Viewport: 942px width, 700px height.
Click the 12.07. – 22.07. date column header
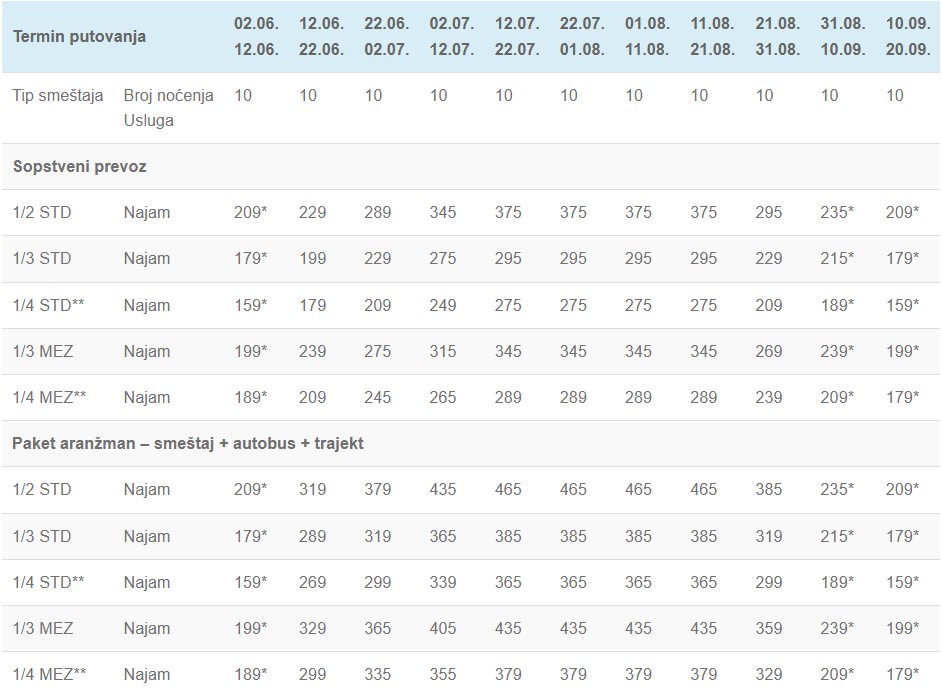[x=516, y=36]
